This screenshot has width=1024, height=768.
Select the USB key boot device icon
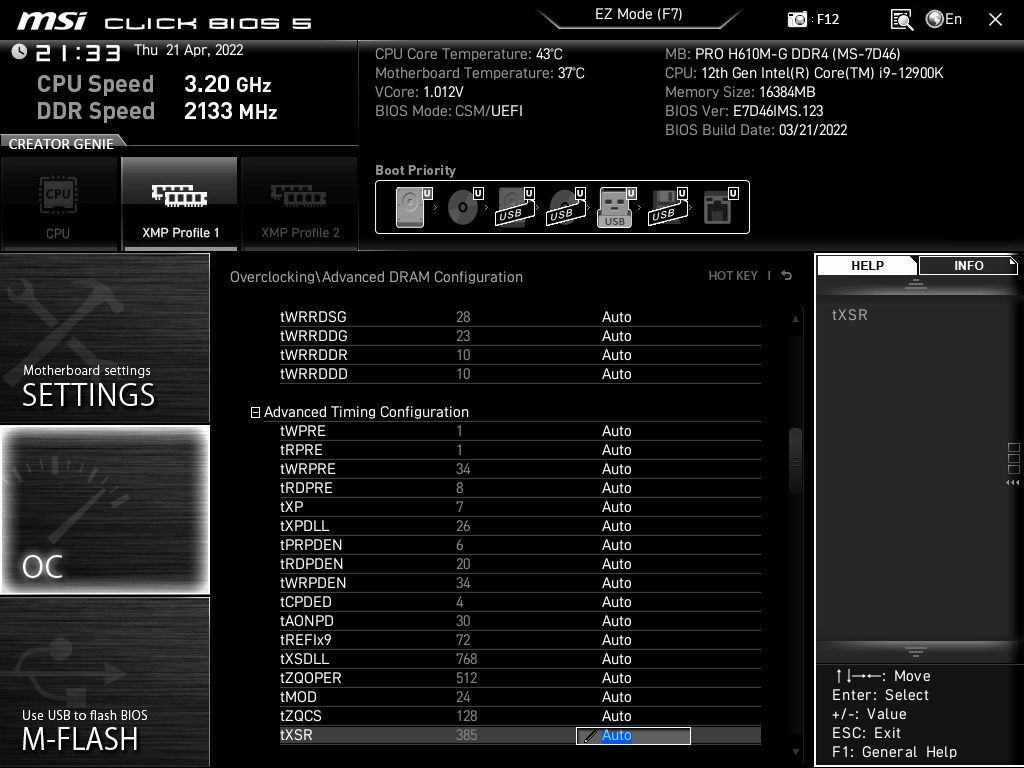click(616, 206)
